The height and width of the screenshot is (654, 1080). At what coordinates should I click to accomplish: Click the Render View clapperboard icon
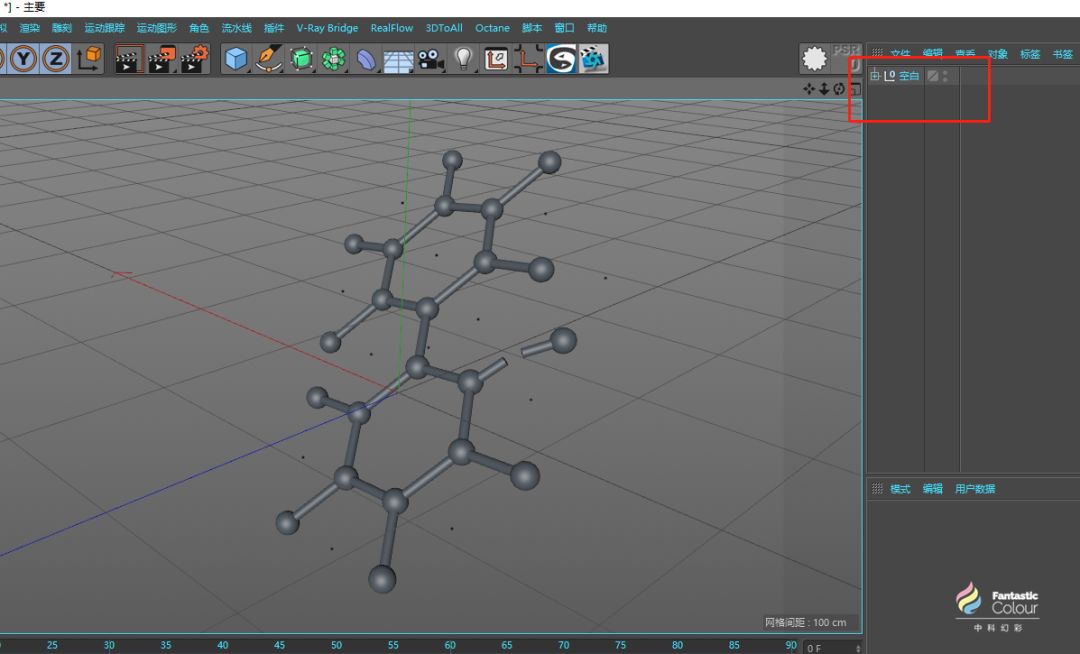tap(129, 59)
